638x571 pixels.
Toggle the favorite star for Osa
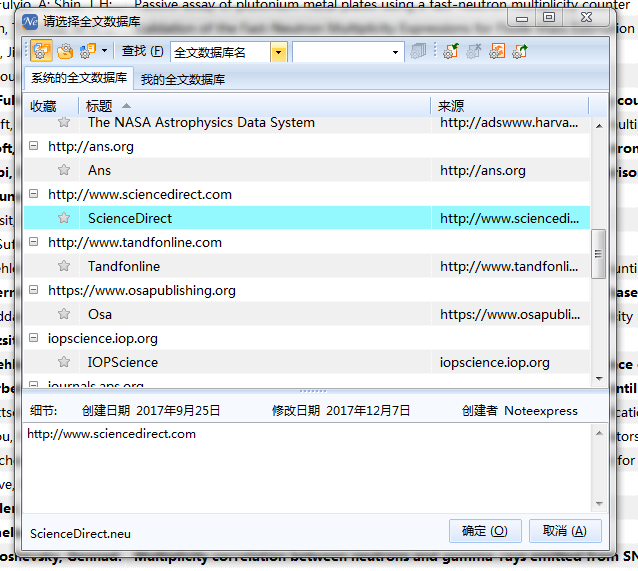64,314
